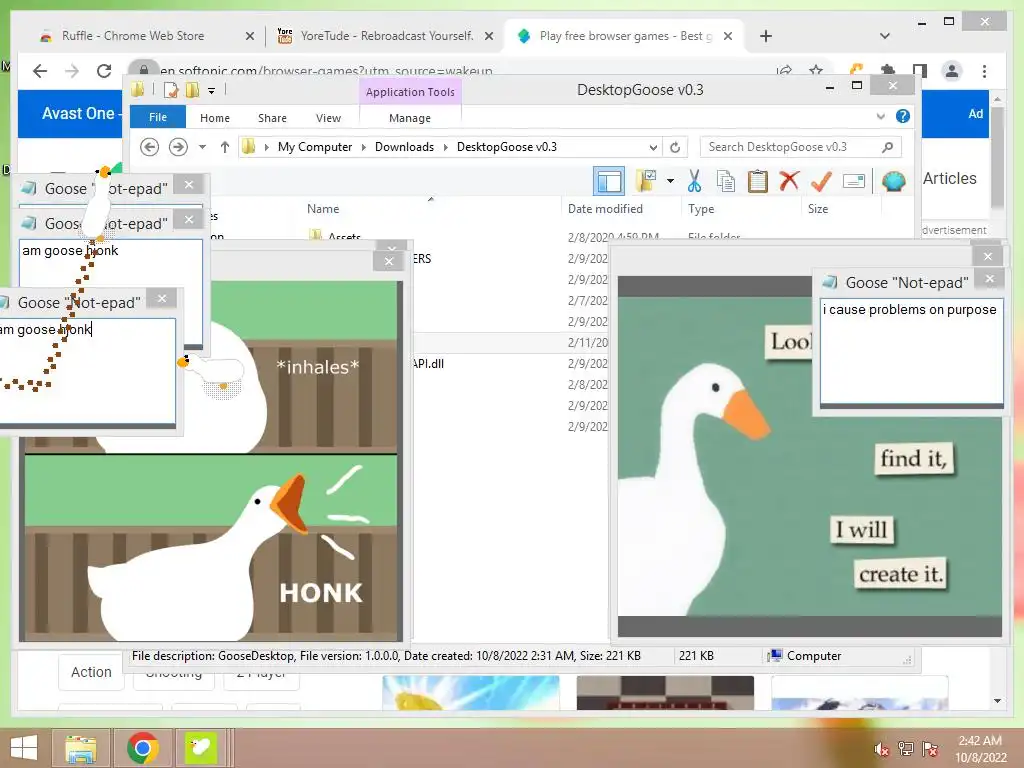This screenshot has width=1024, height=768.
Task: Open the Manage ribbon tab
Action: pyautogui.click(x=410, y=118)
